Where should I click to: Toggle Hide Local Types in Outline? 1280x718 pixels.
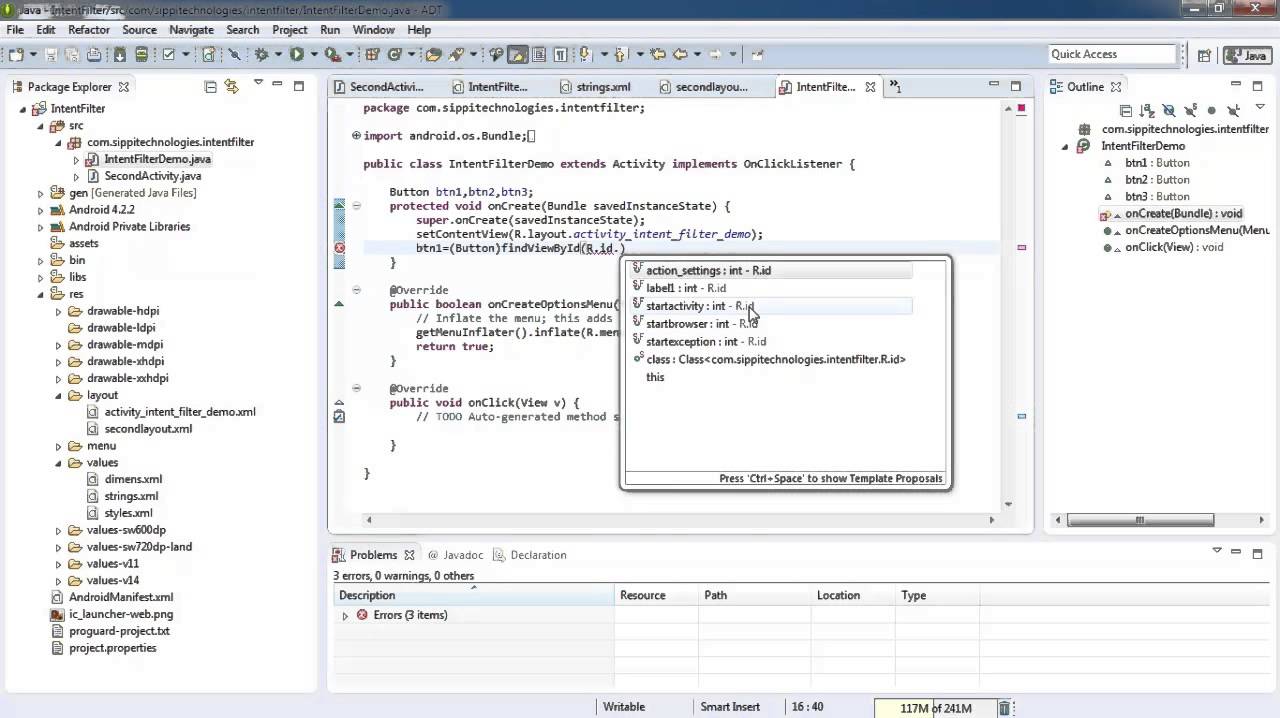[x=1233, y=111]
